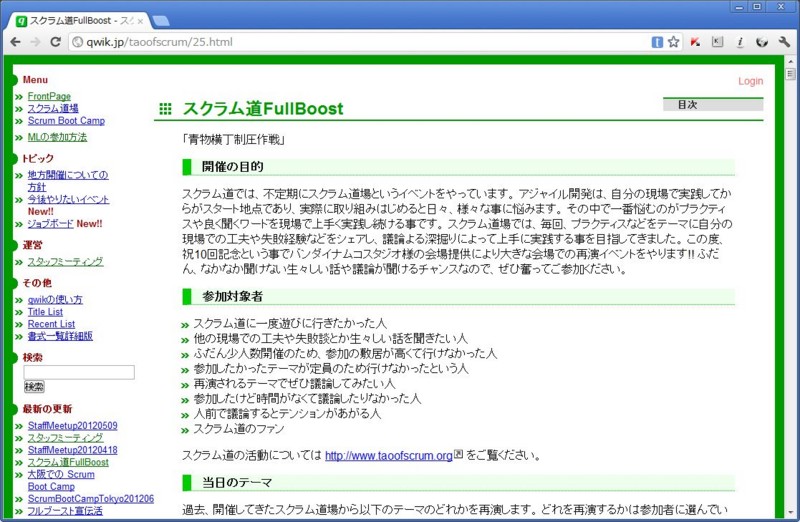
Task: Click the 参加対象者 section heading
Action: click(233, 296)
